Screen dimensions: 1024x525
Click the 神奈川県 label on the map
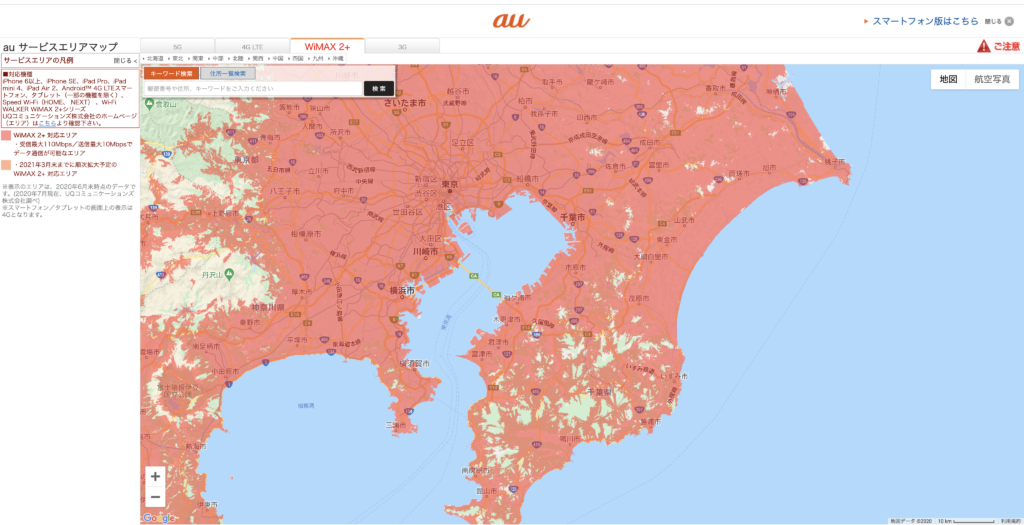point(268,307)
